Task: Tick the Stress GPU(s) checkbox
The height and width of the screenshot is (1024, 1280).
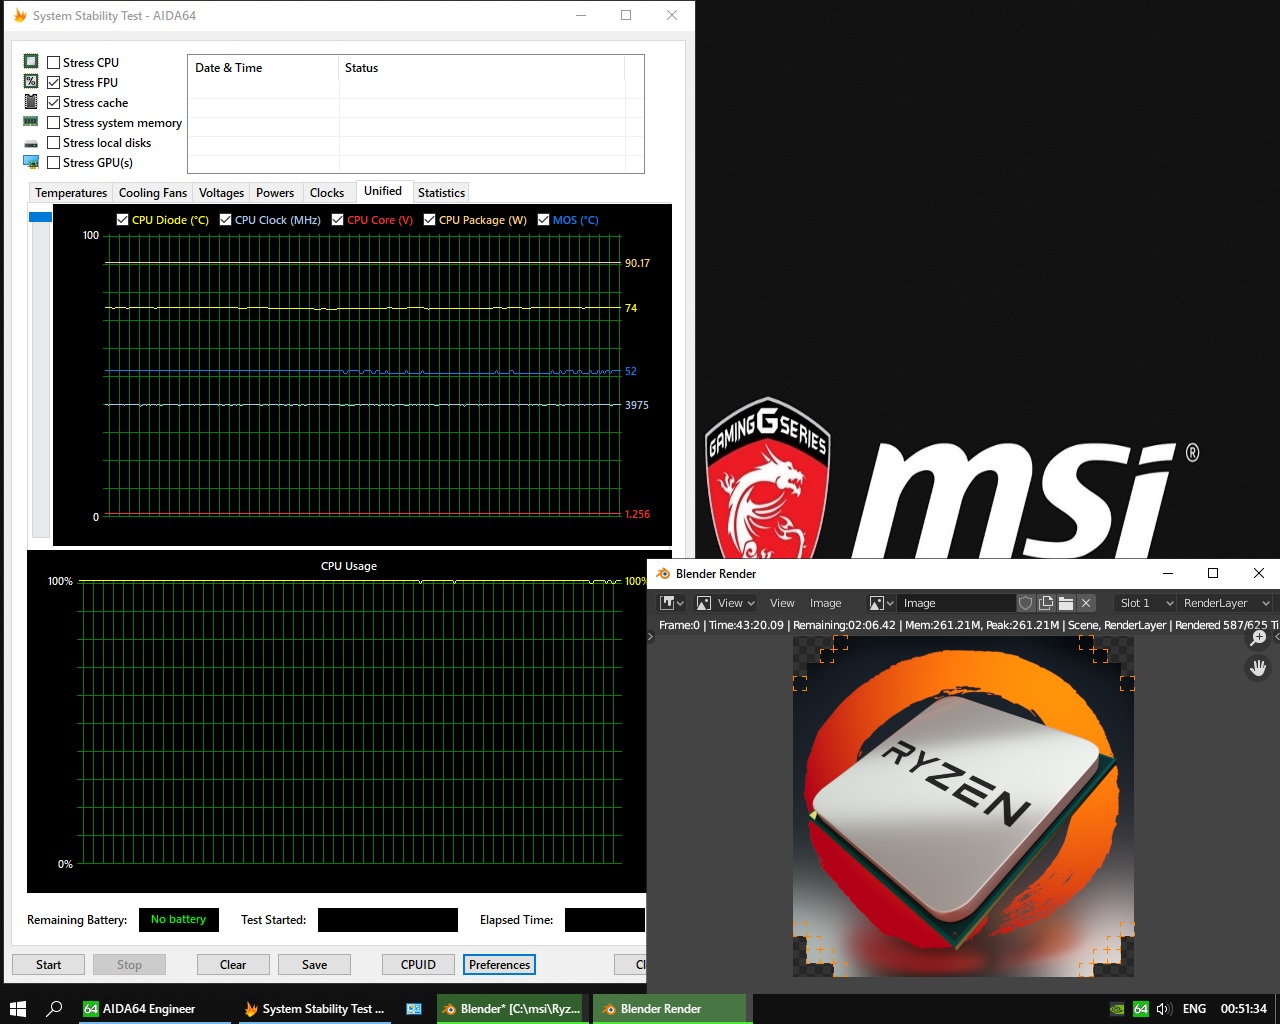Action: click(x=54, y=163)
